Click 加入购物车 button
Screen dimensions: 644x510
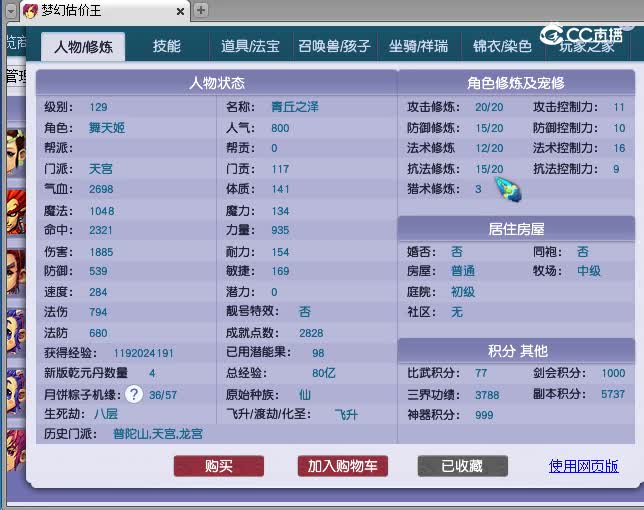point(343,466)
